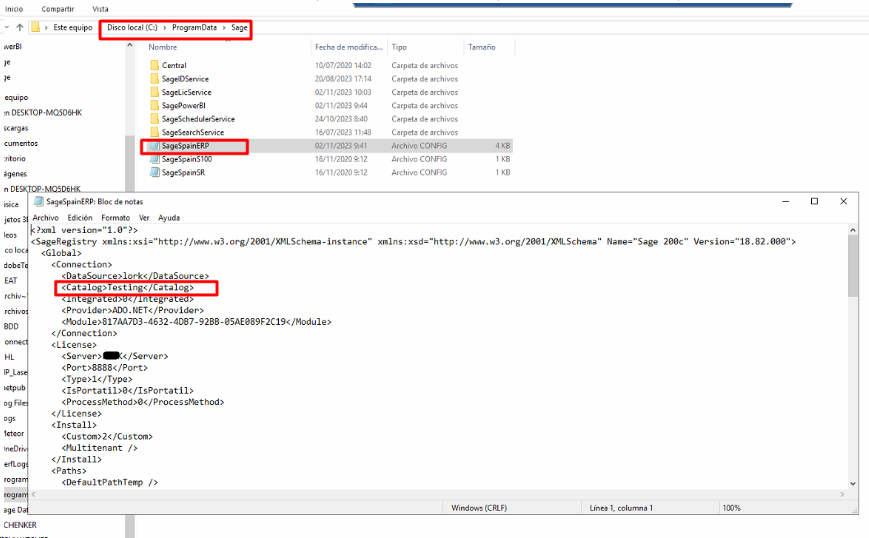Viewport: 869px width, 538px height.
Task: Select equipo in the navigation pane
Action: [x=16, y=97]
